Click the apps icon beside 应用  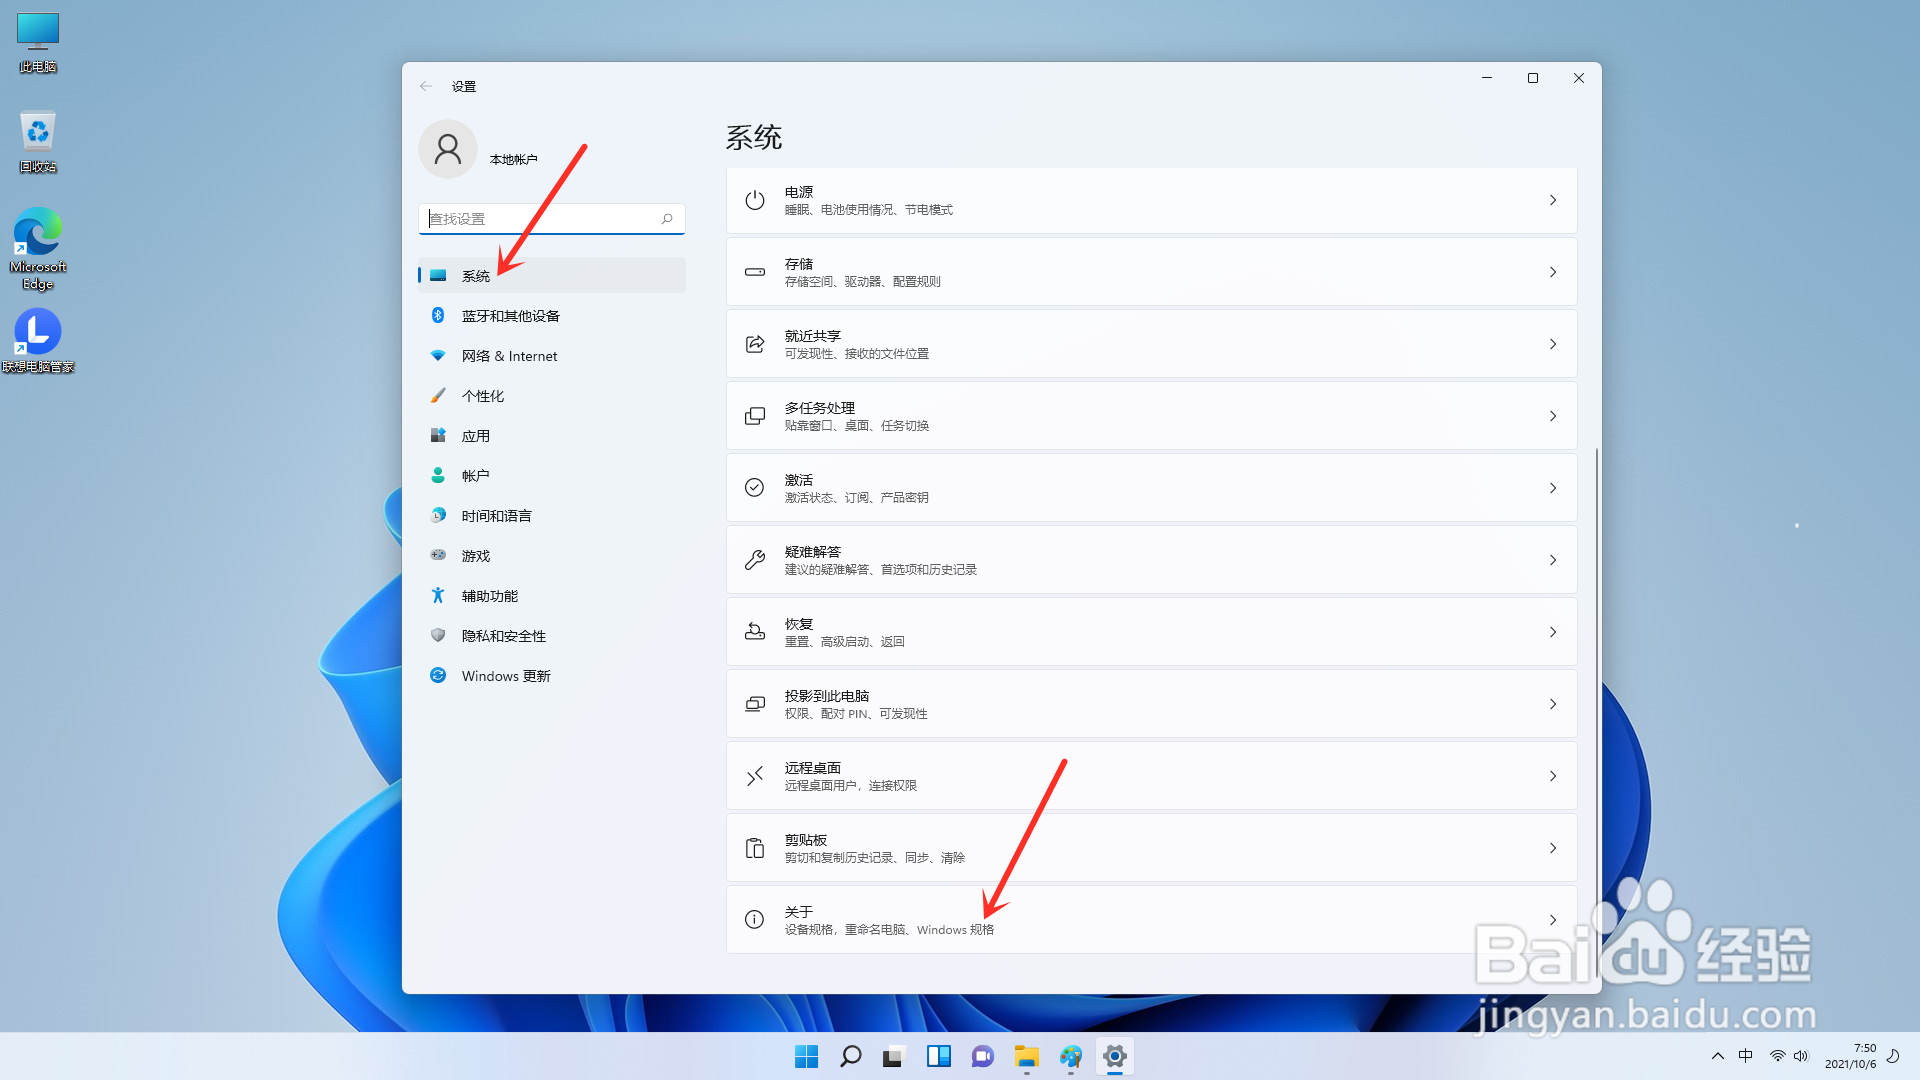[438, 435]
